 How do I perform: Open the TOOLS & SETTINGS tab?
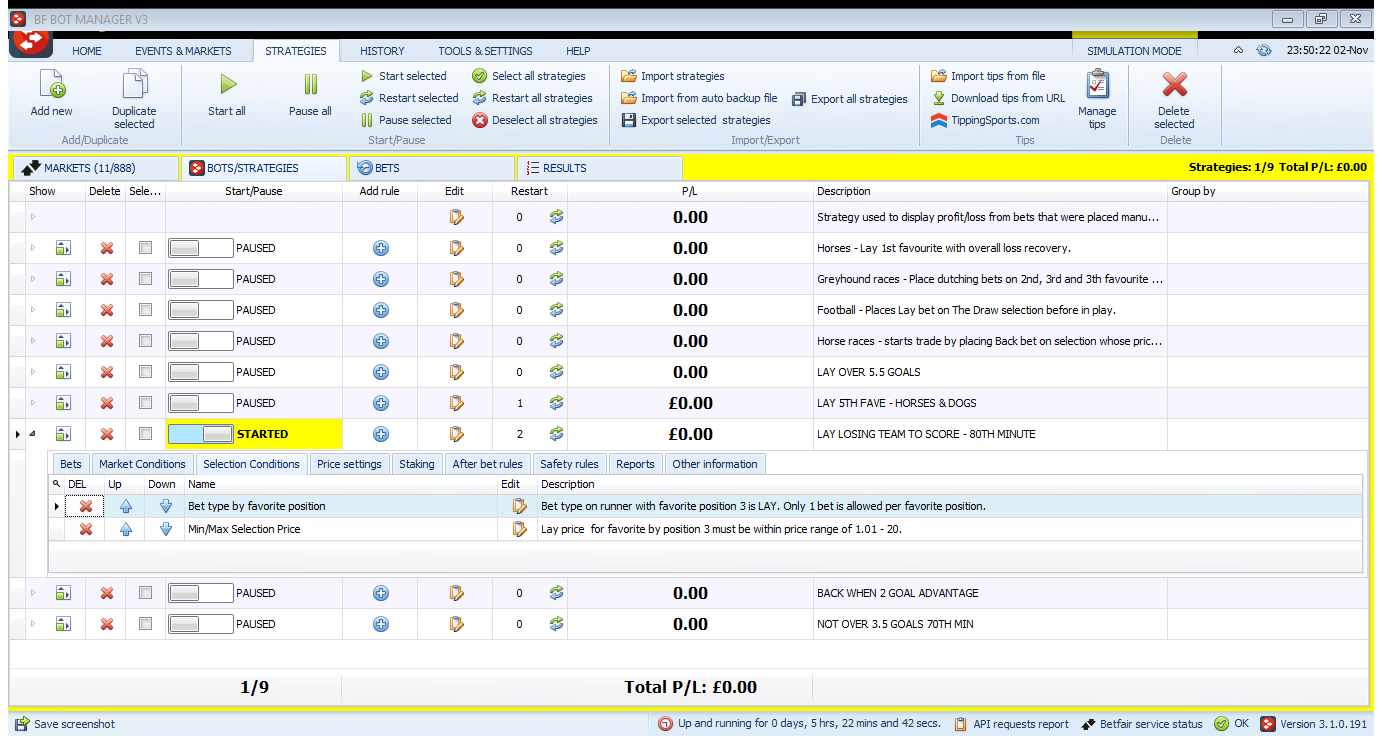tap(485, 51)
